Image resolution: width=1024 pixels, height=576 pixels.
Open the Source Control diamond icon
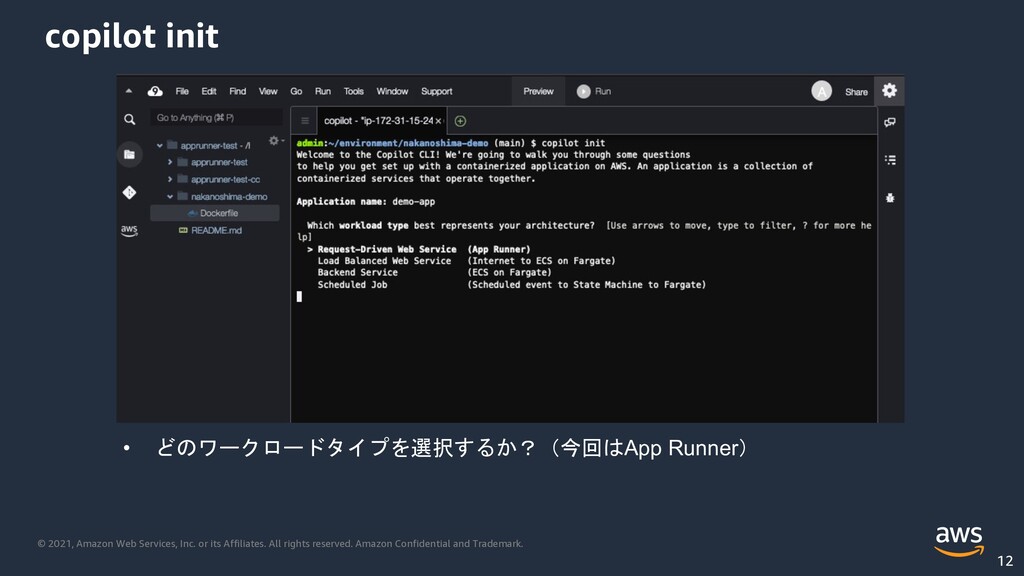tap(129, 192)
